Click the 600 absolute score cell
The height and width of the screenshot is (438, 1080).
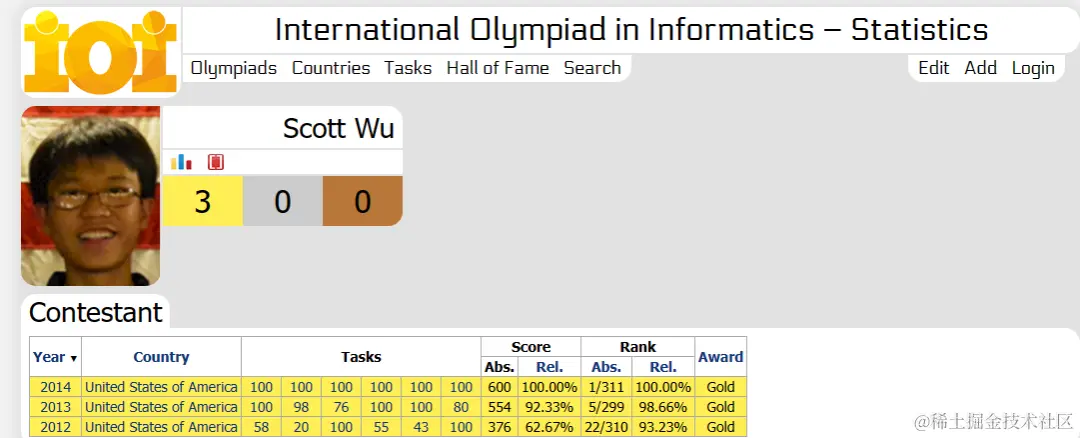tap(499, 387)
